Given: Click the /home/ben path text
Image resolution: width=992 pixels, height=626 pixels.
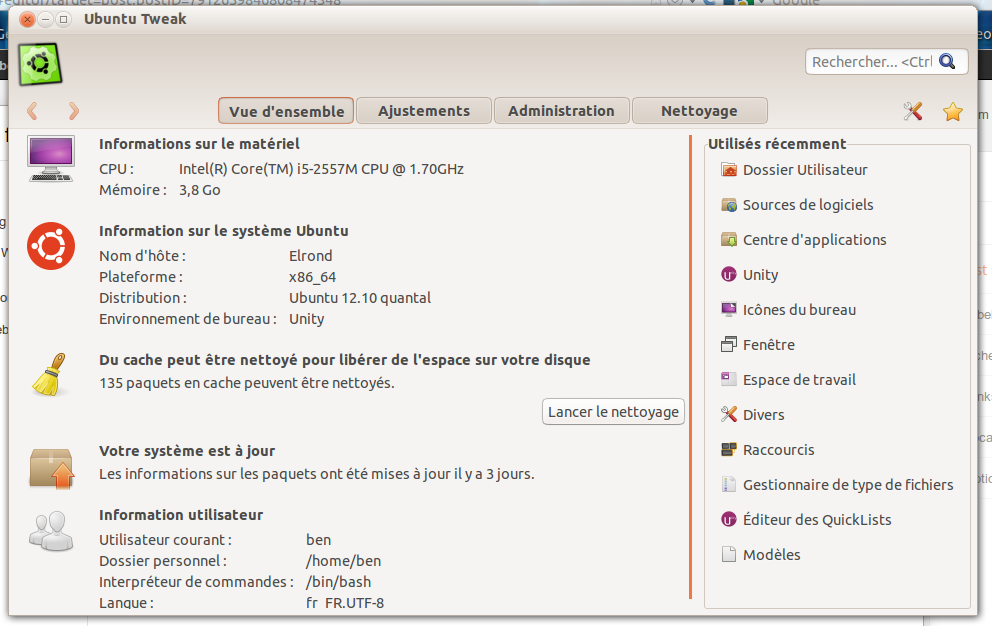Looking at the screenshot, I should pyautogui.click(x=344, y=561).
